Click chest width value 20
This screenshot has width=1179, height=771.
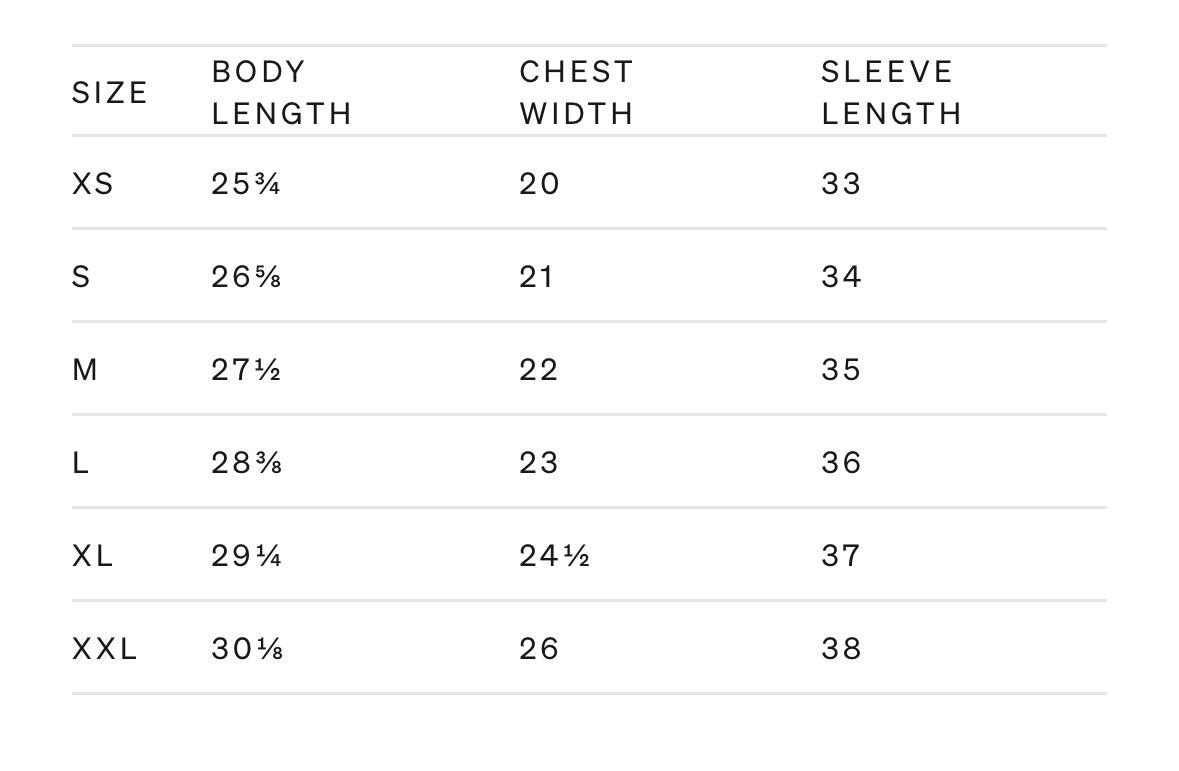[x=539, y=184]
